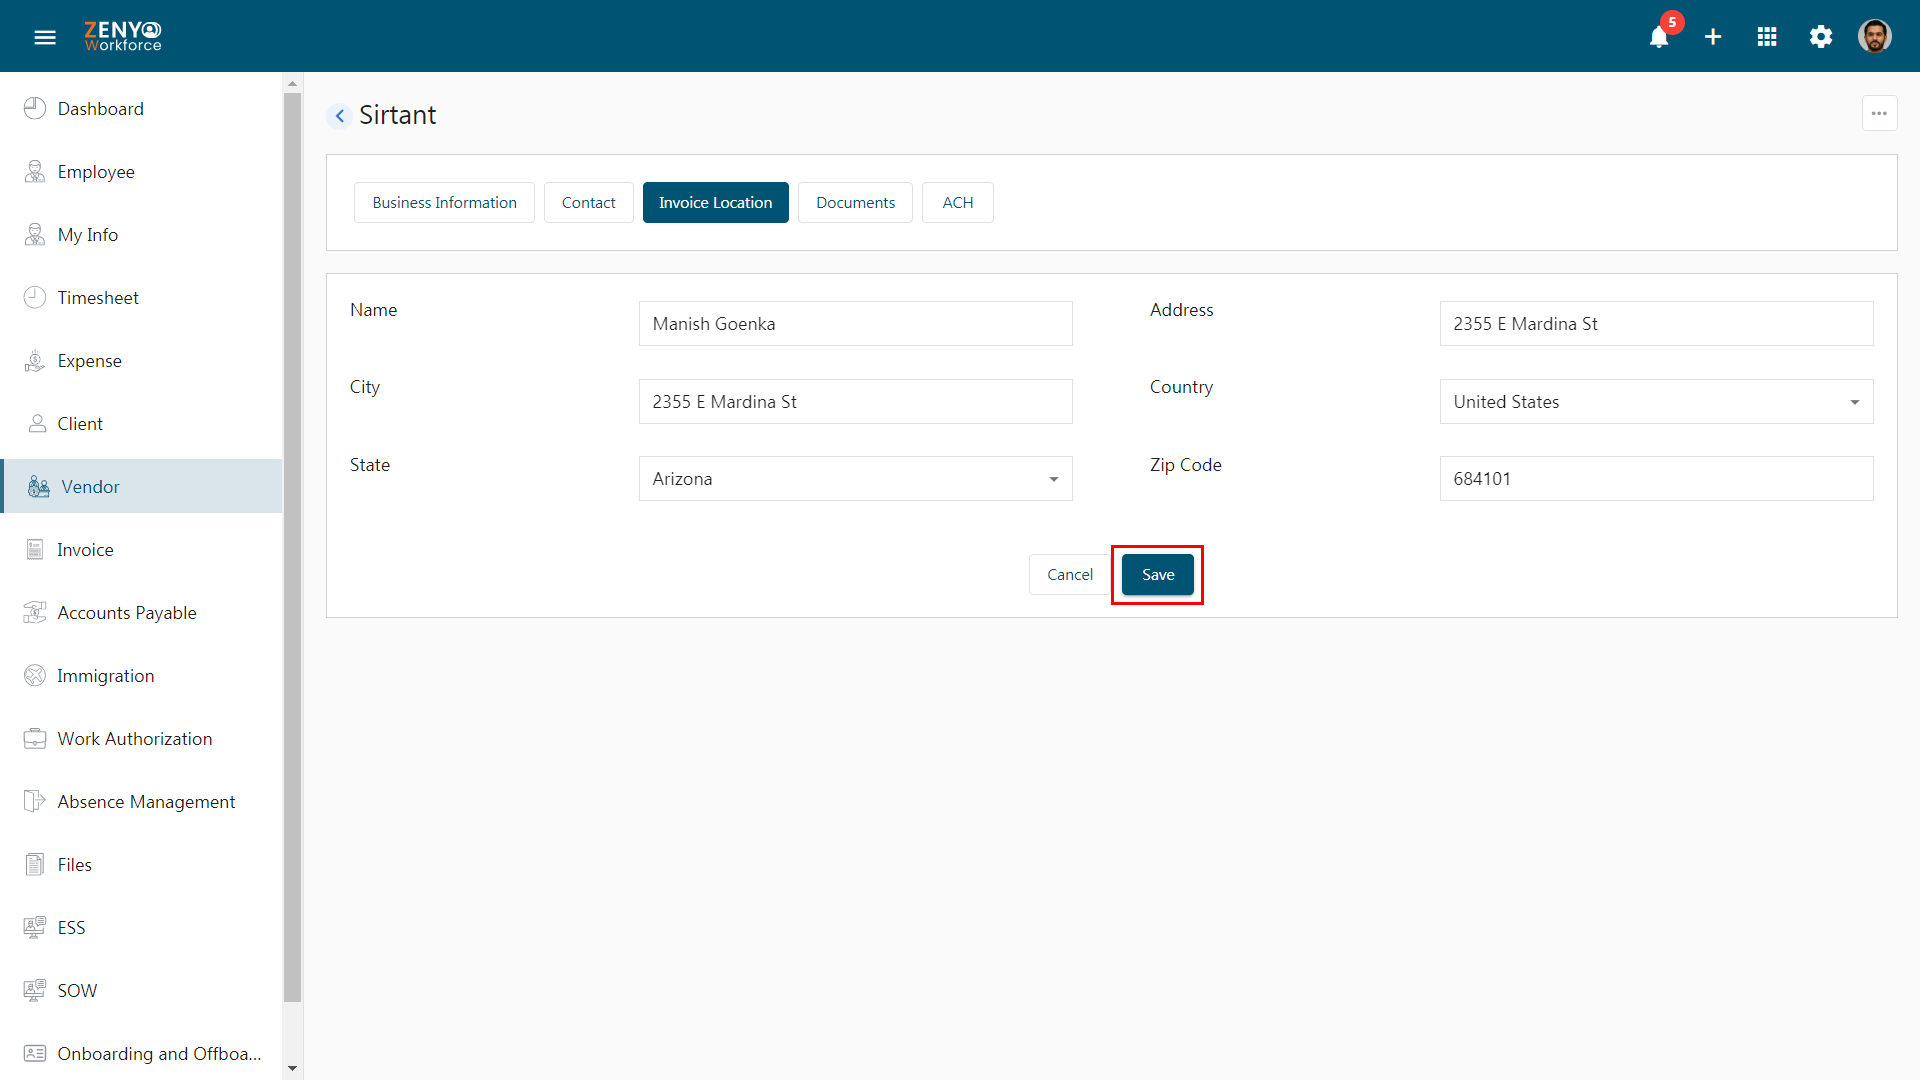Select the State dropdown for Arizona
The width and height of the screenshot is (1920, 1080).
[856, 477]
